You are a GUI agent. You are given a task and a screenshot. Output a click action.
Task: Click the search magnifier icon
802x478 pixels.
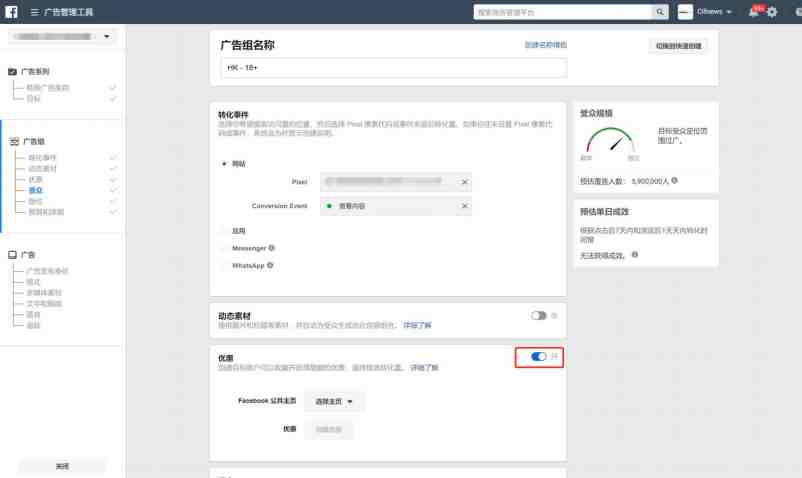pyautogui.click(x=660, y=12)
